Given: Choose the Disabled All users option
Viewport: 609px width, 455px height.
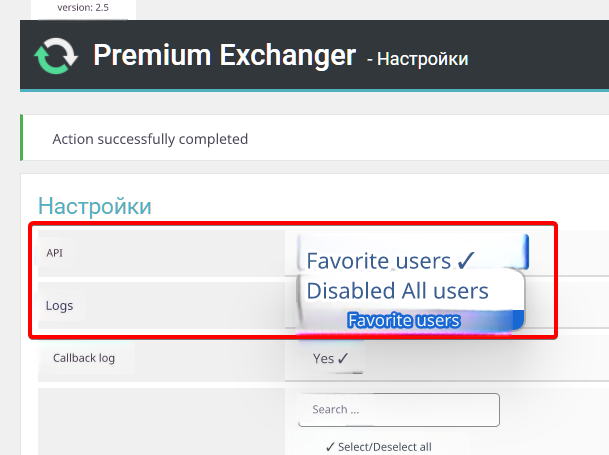Looking at the screenshot, I should (x=397, y=291).
